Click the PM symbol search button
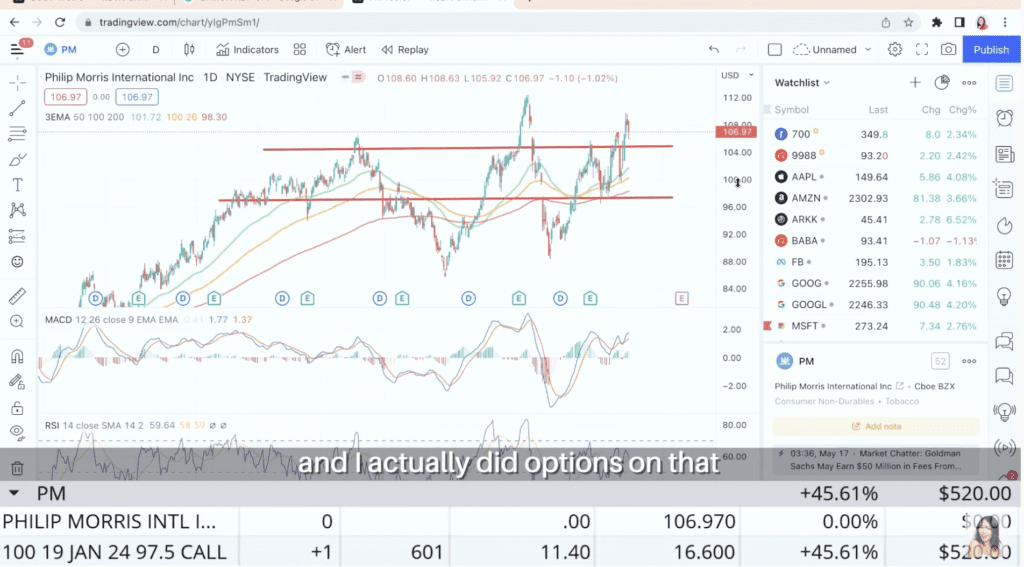The height and width of the screenshot is (567, 1024). coord(61,50)
